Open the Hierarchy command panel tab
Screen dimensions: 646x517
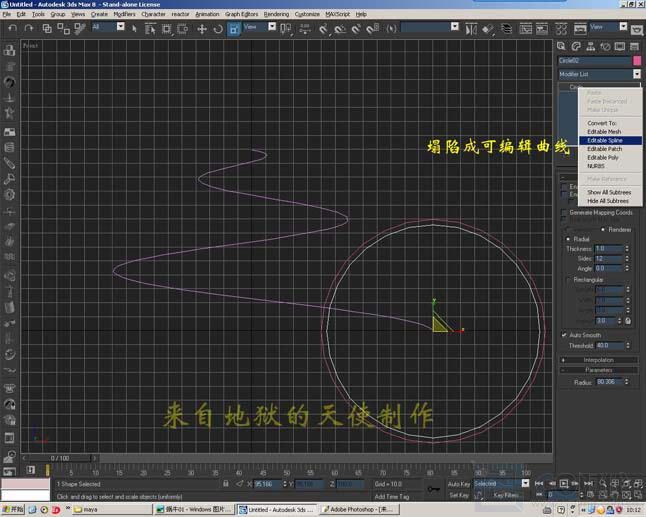coord(590,46)
